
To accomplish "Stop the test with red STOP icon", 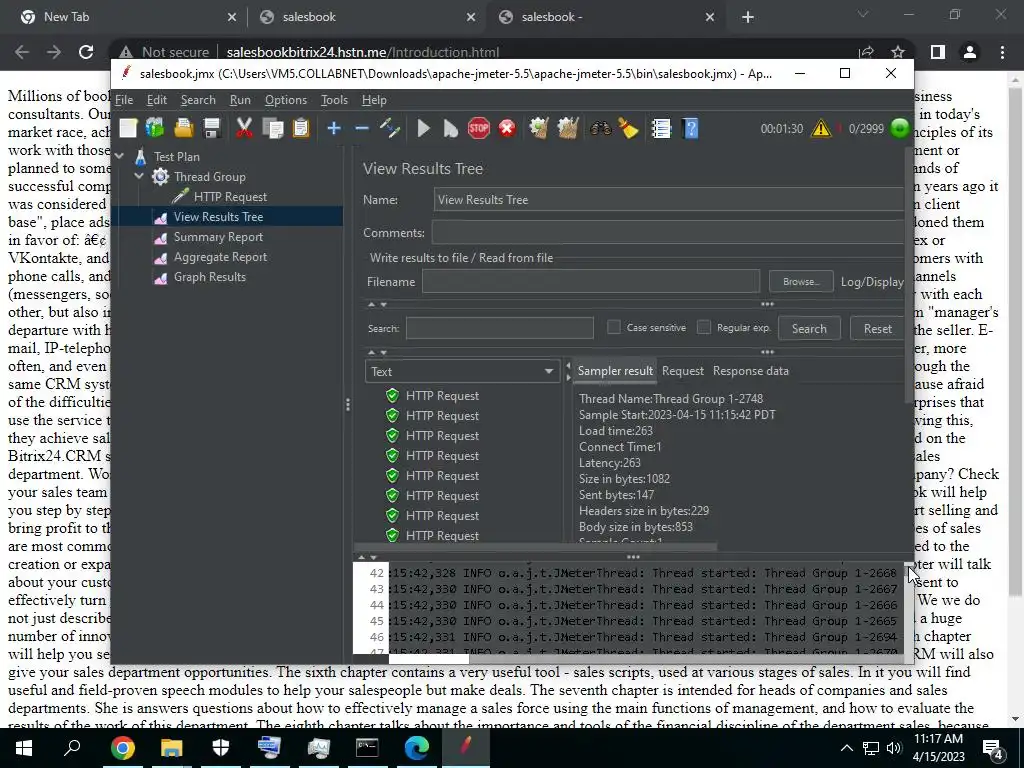I will point(479,128).
